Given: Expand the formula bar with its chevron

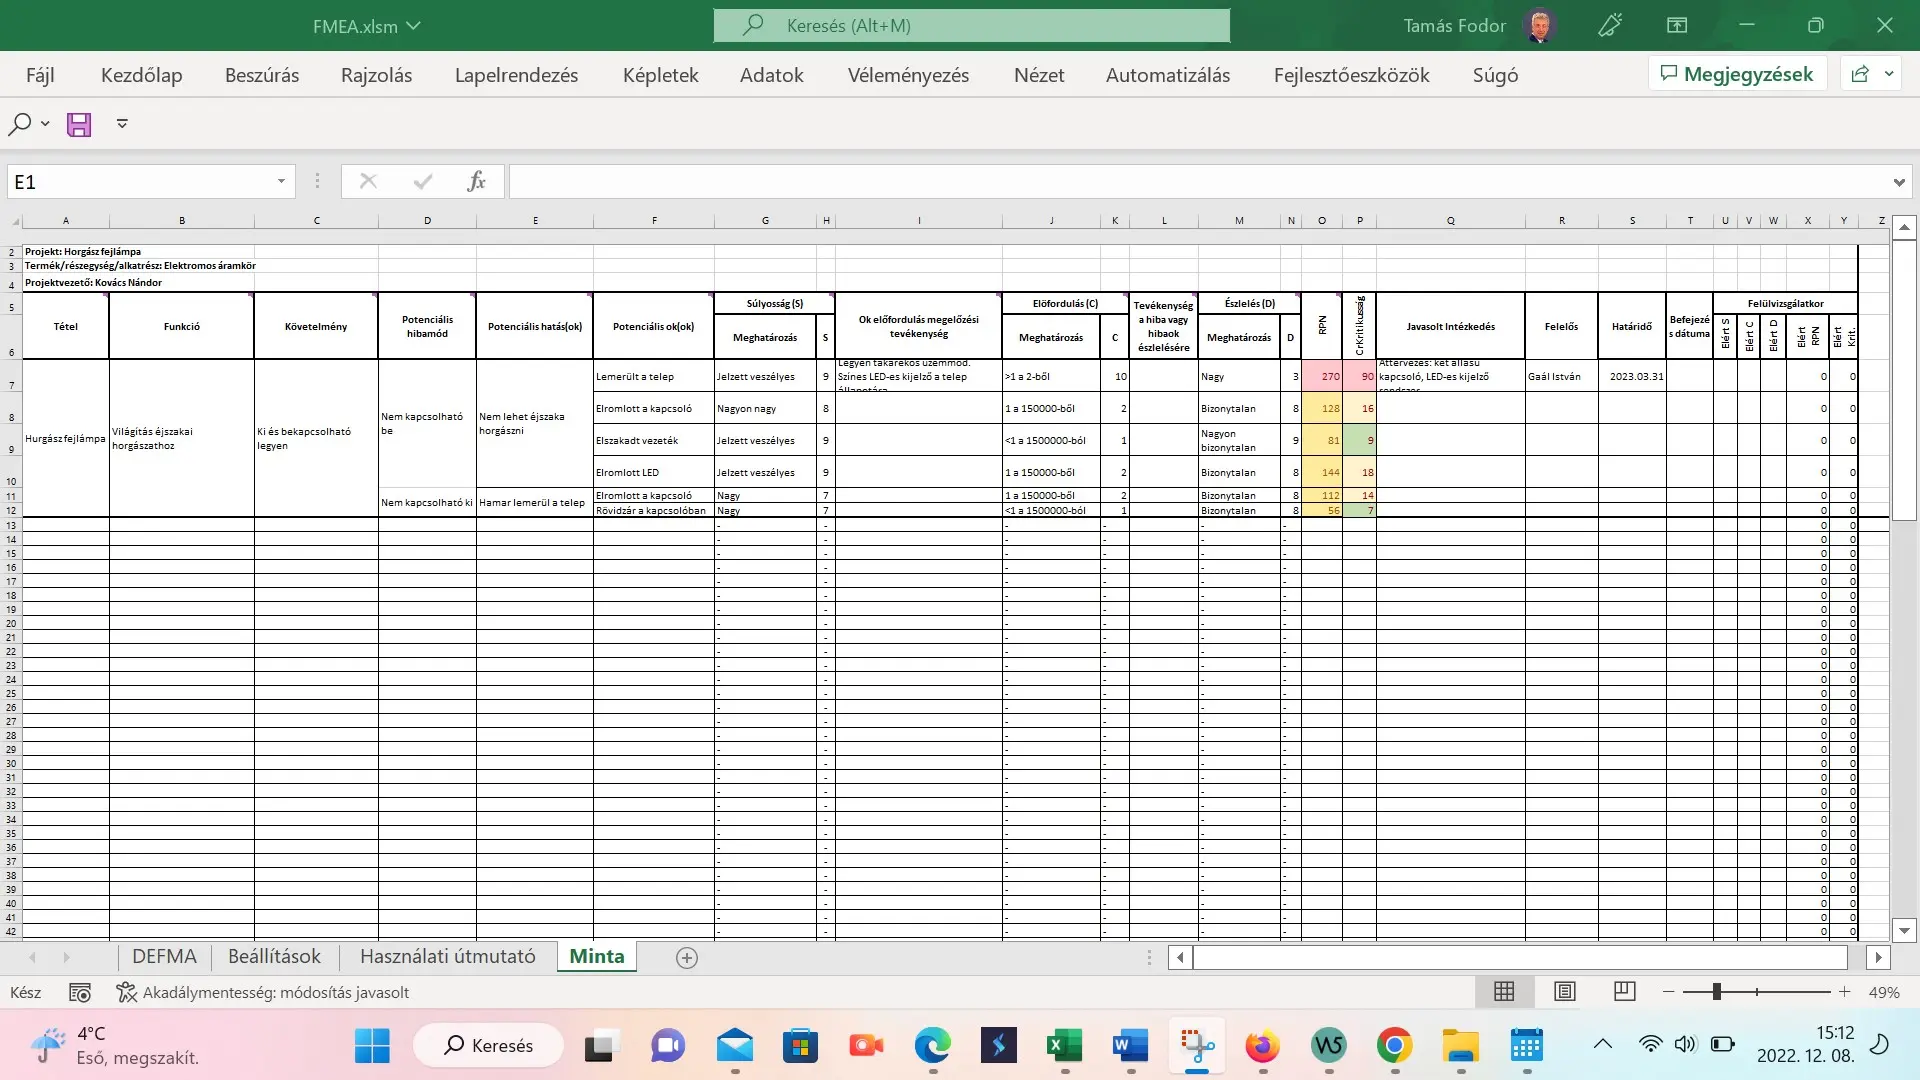Looking at the screenshot, I should tap(1897, 181).
